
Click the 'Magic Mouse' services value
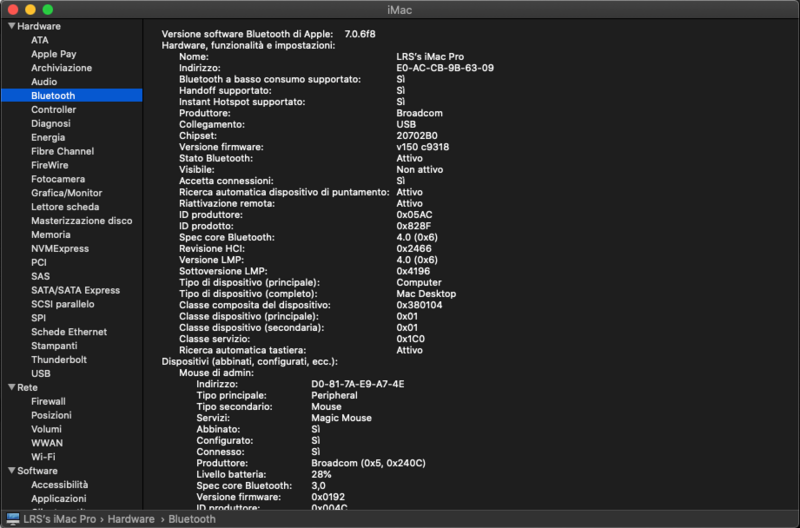[x=341, y=418]
